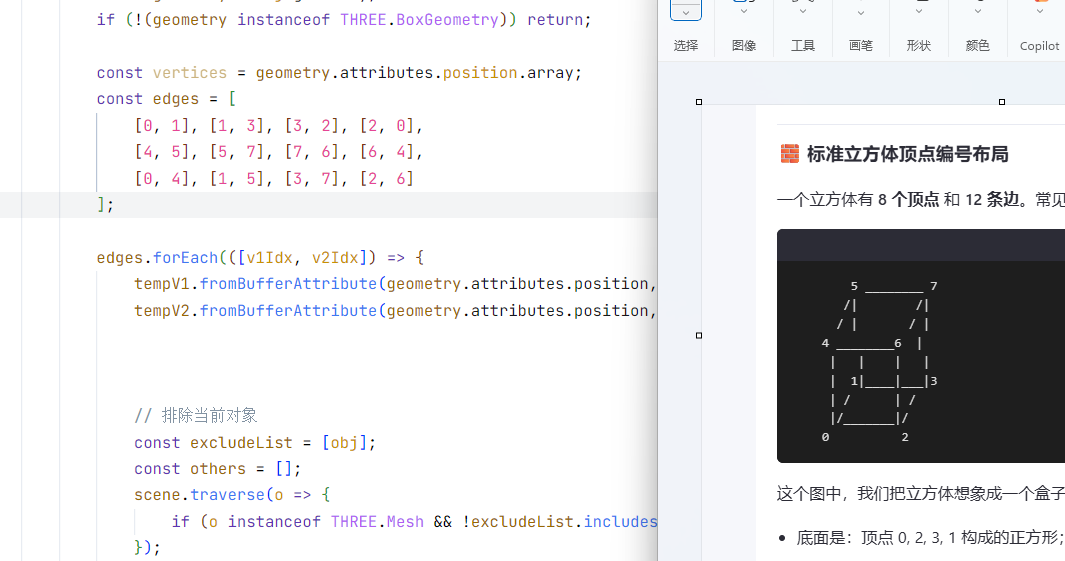Click forEach in edges.forEach call
The width and height of the screenshot is (1065, 561).
(185, 258)
